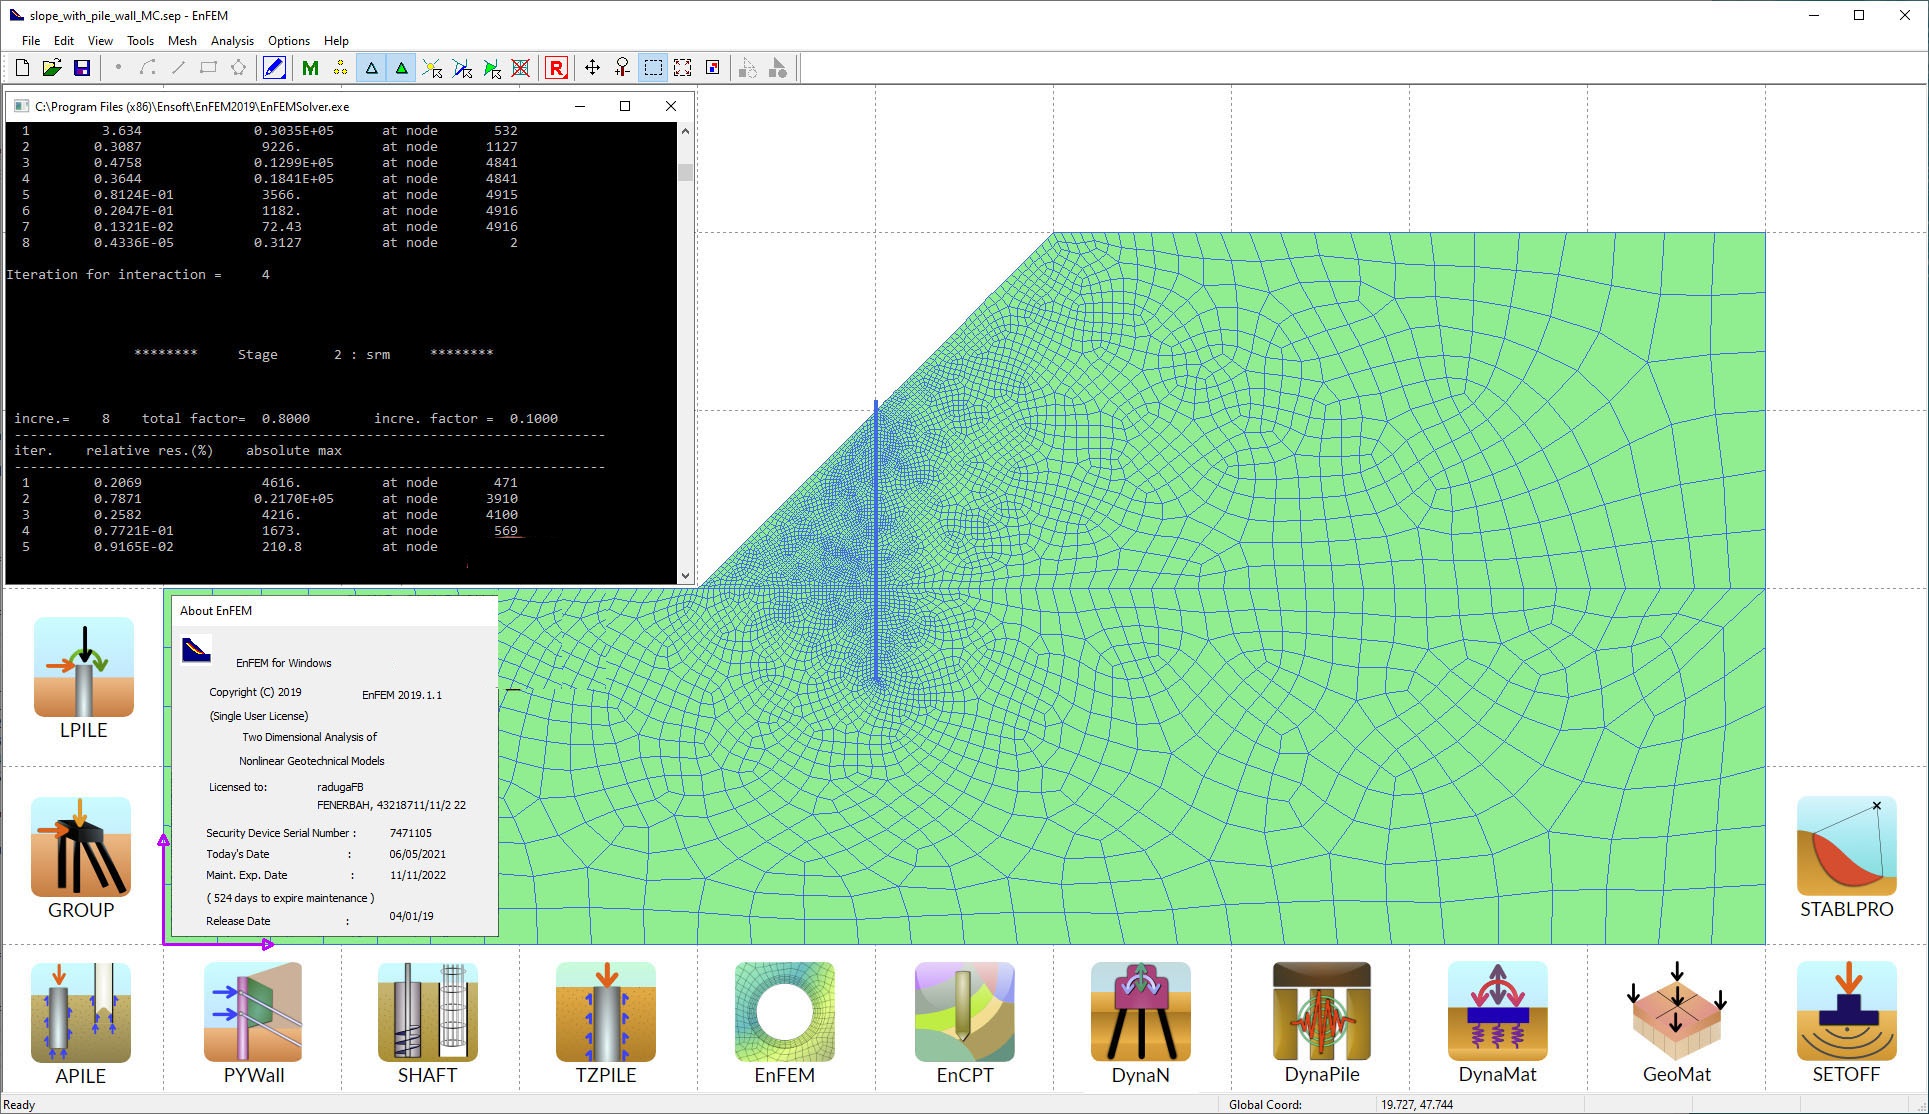Click the Global Coord value in status bar

1417,1105
